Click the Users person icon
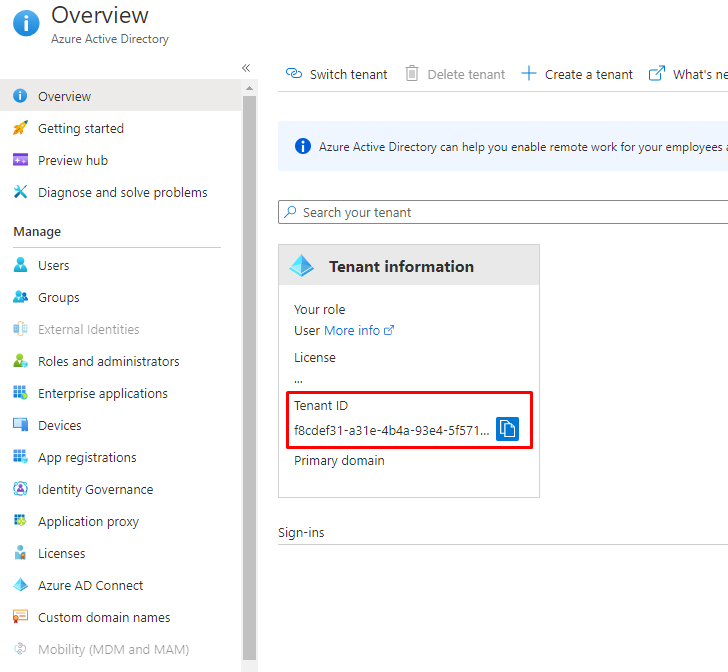The height and width of the screenshot is (672, 728). (x=20, y=265)
